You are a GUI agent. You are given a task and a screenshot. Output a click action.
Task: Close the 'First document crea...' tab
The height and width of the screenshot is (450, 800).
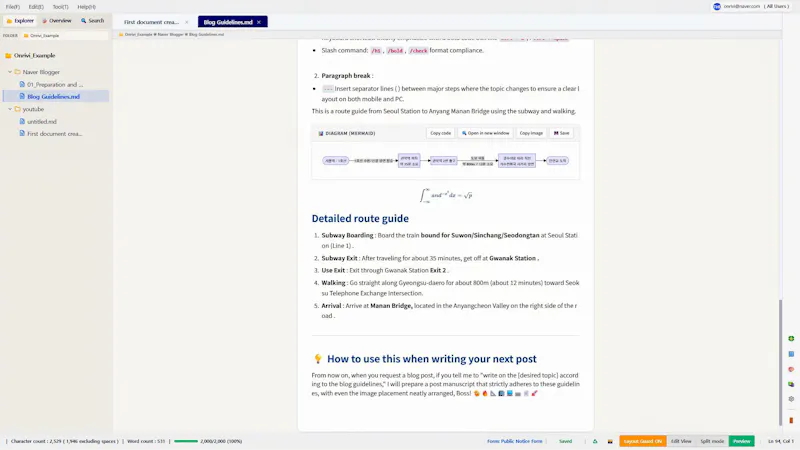coord(187,22)
